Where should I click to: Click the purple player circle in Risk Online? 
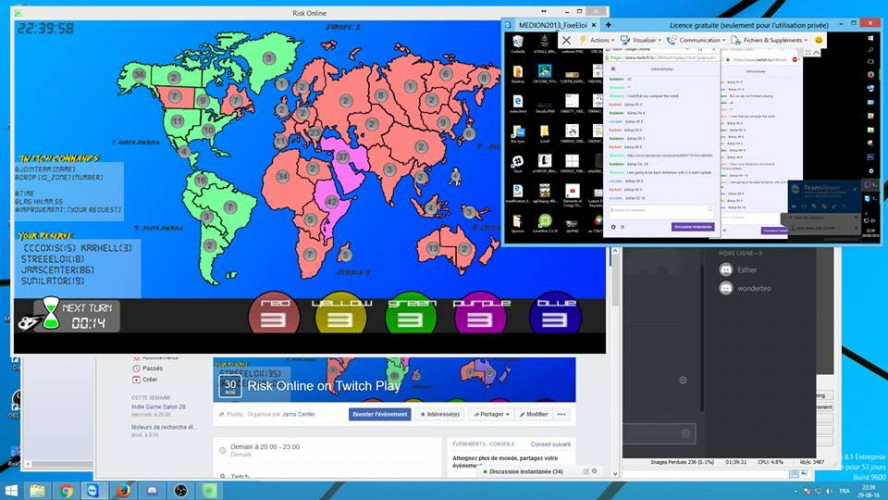tap(480, 313)
